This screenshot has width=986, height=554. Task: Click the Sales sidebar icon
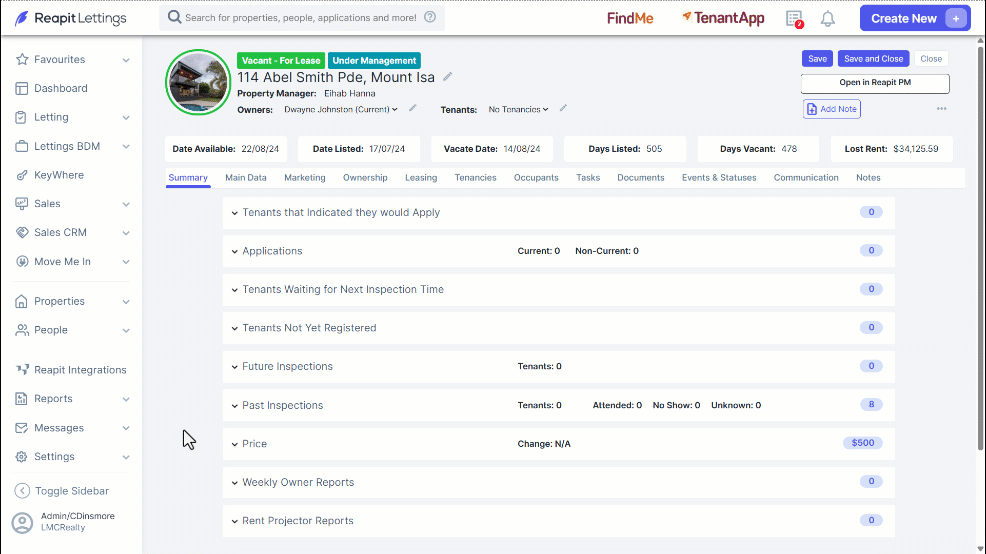pos(22,204)
